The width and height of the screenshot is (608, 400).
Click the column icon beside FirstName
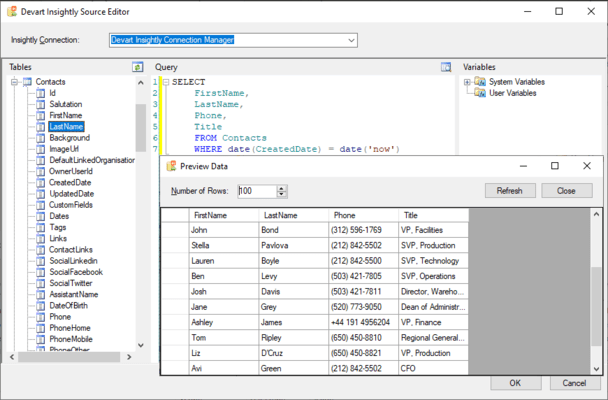coord(41,116)
